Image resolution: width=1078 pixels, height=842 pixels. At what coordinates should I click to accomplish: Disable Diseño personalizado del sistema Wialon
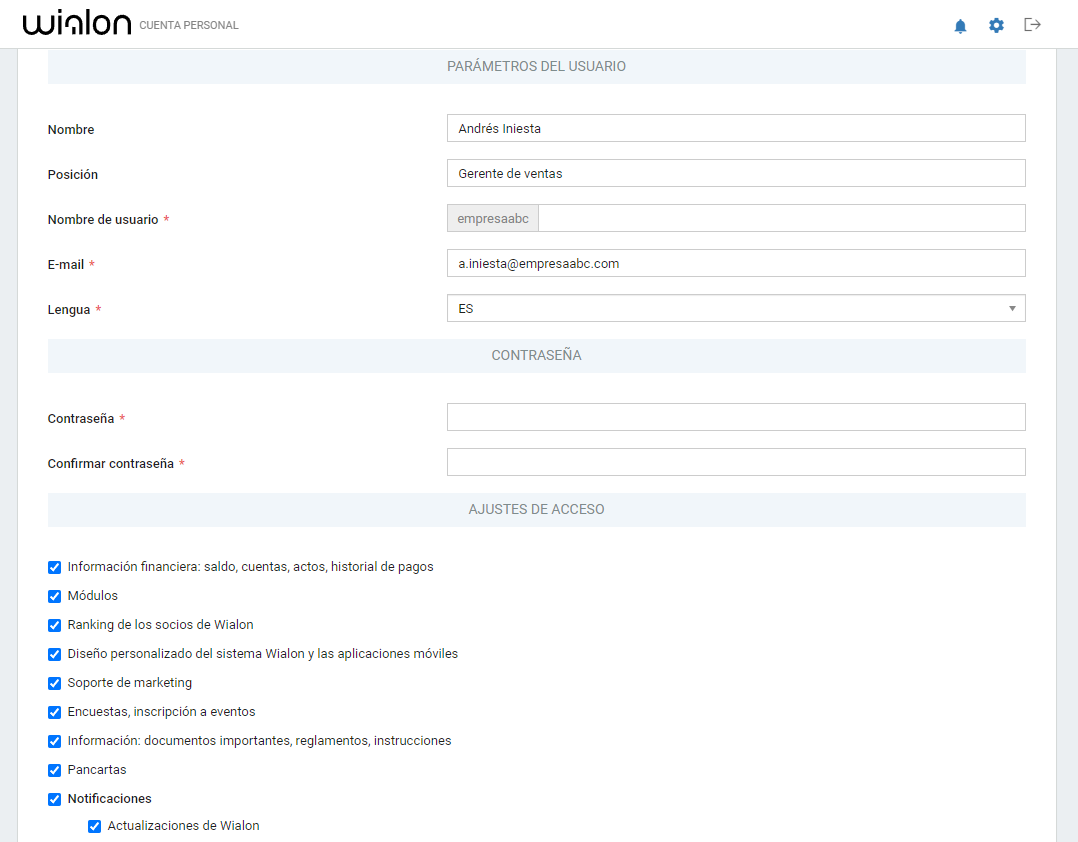(x=54, y=654)
